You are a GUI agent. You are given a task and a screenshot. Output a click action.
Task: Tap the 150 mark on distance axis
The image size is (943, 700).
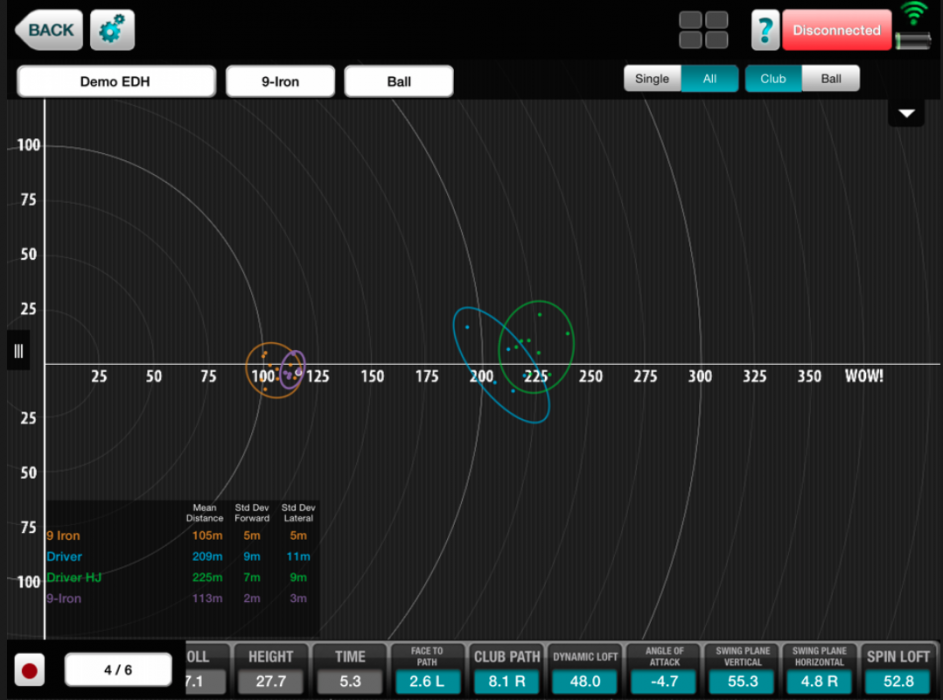[x=372, y=376]
